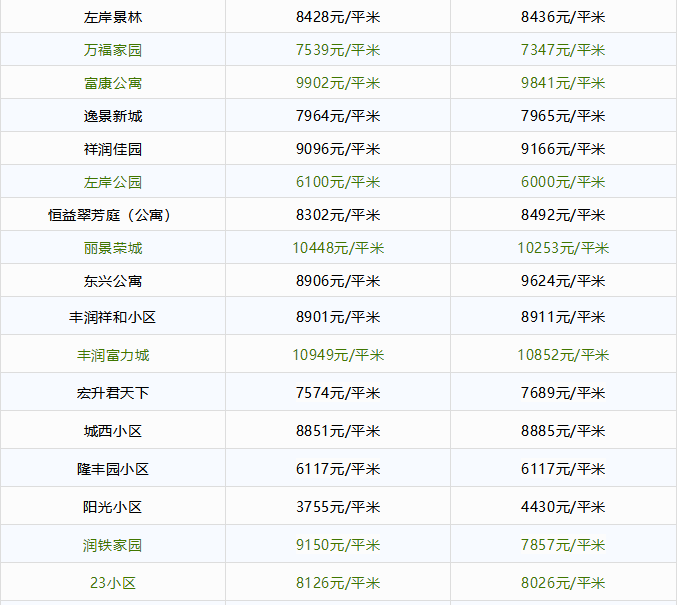This screenshot has width=682, height=605.
Task: Select the 10448元/平米 price cell
Action: (338, 248)
